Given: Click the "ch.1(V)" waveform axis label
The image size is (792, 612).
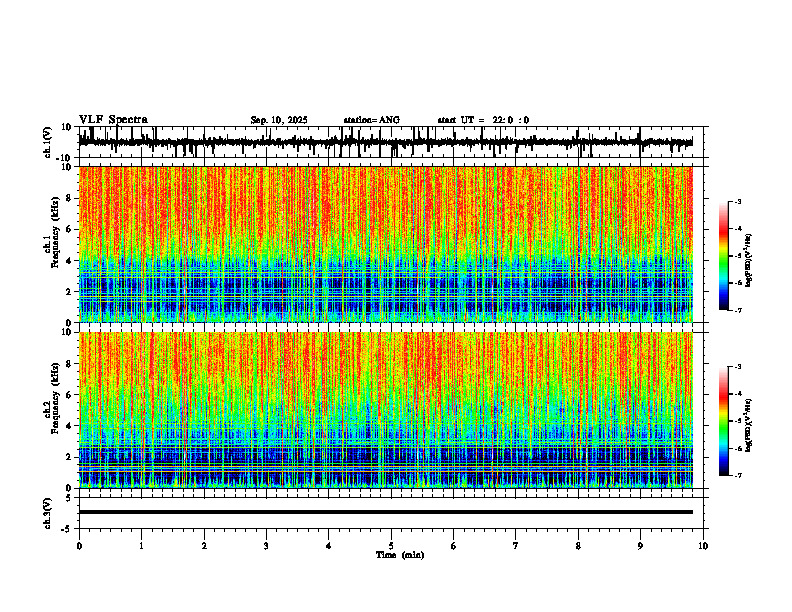Looking at the screenshot, I should click(48, 142).
